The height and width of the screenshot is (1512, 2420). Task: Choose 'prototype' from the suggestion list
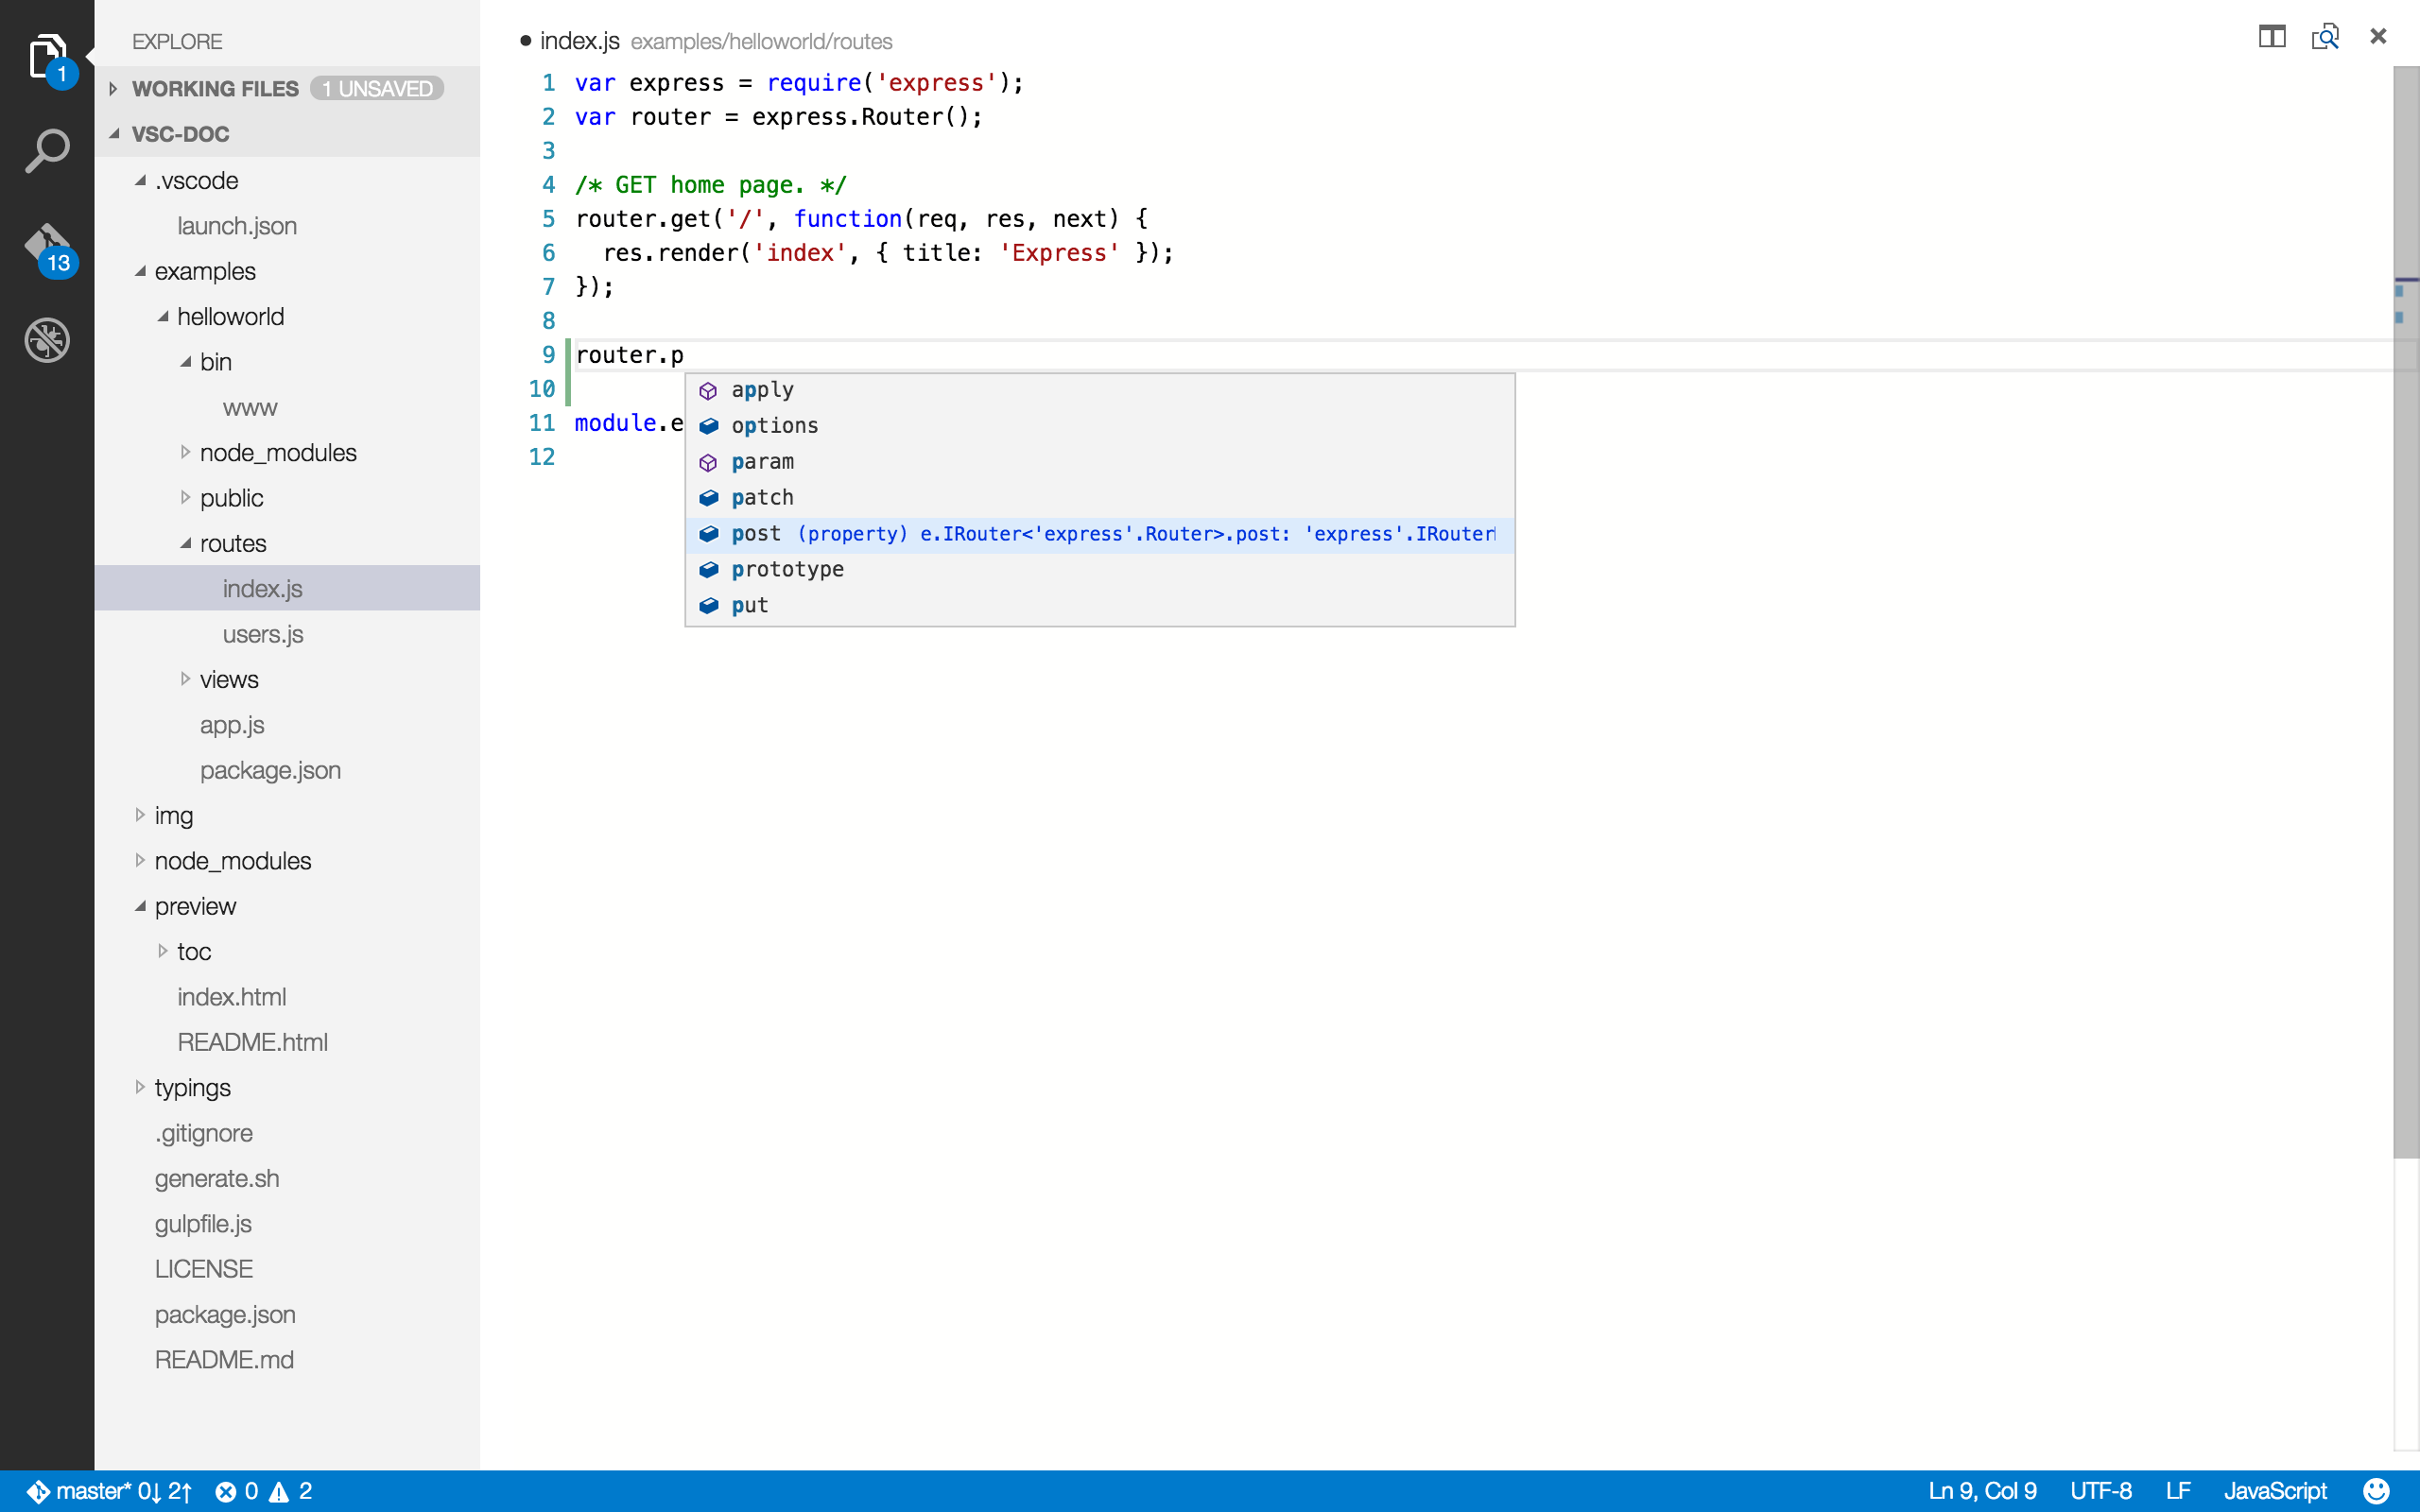click(787, 569)
